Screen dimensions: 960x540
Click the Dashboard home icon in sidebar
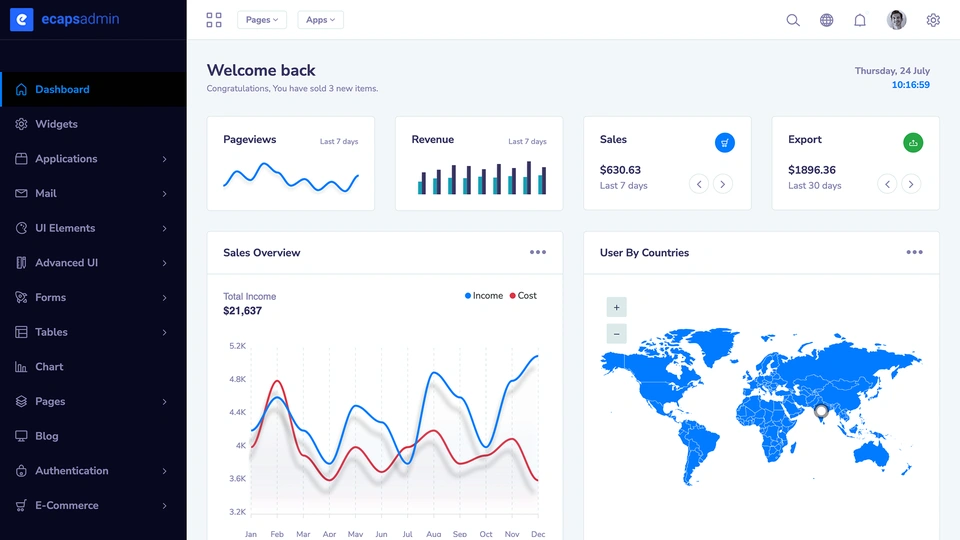(x=21, y=89)
